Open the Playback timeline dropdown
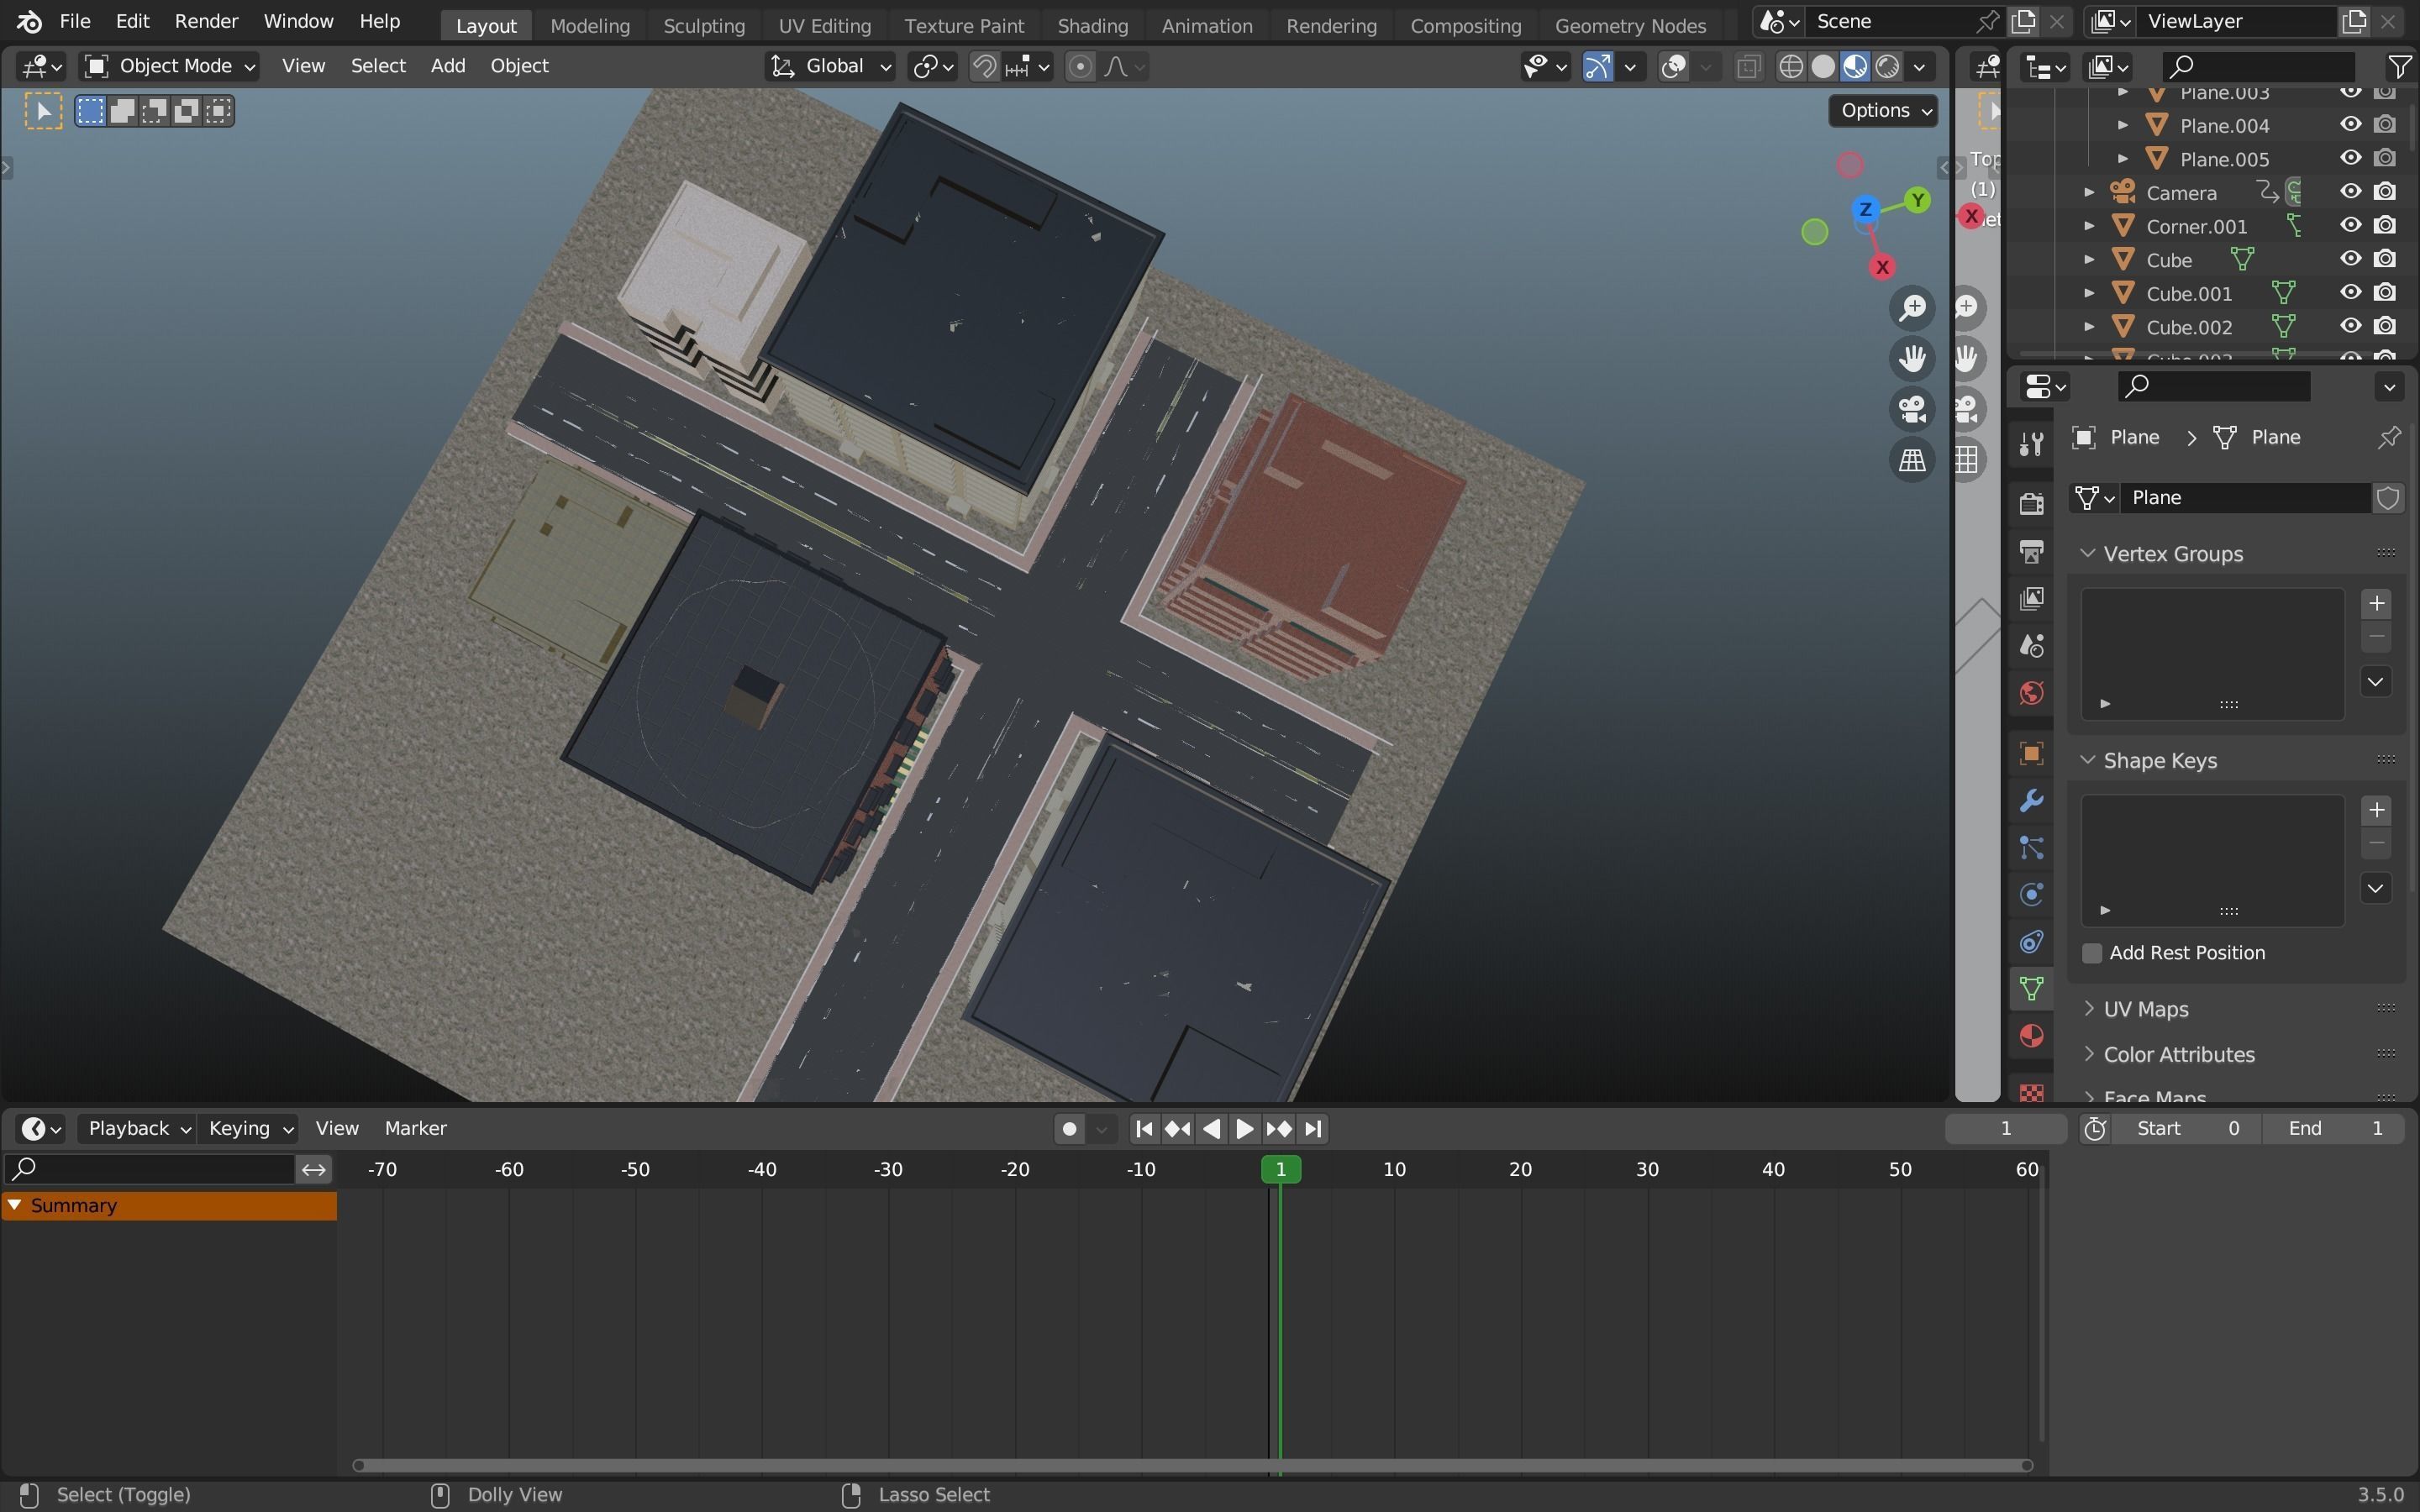This screenshot has height=1512, width=2420. click(x=137, y=1128)
